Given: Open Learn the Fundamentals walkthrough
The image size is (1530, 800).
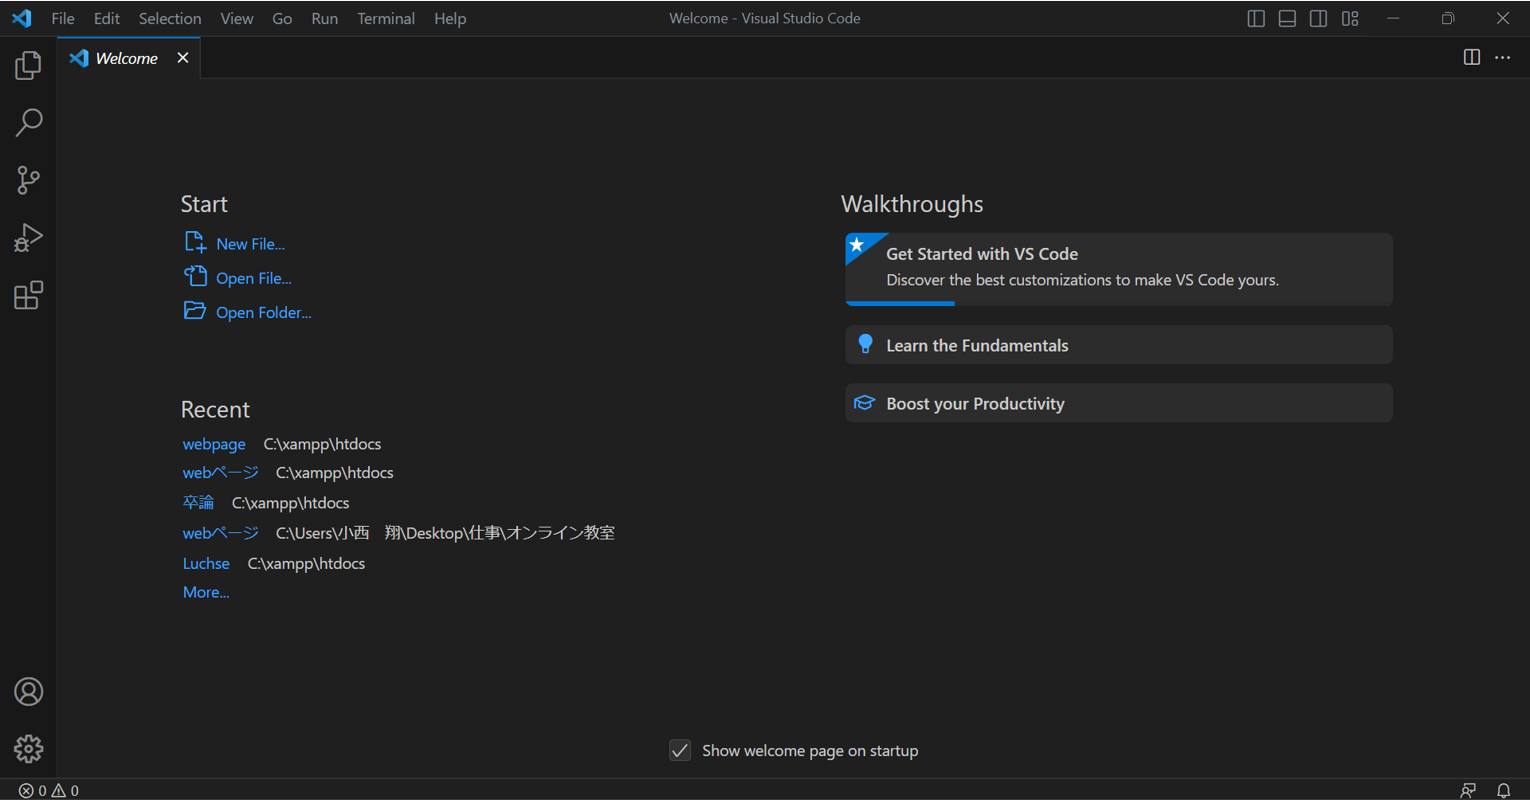Looking at the screenshot, I should 1119,345.
